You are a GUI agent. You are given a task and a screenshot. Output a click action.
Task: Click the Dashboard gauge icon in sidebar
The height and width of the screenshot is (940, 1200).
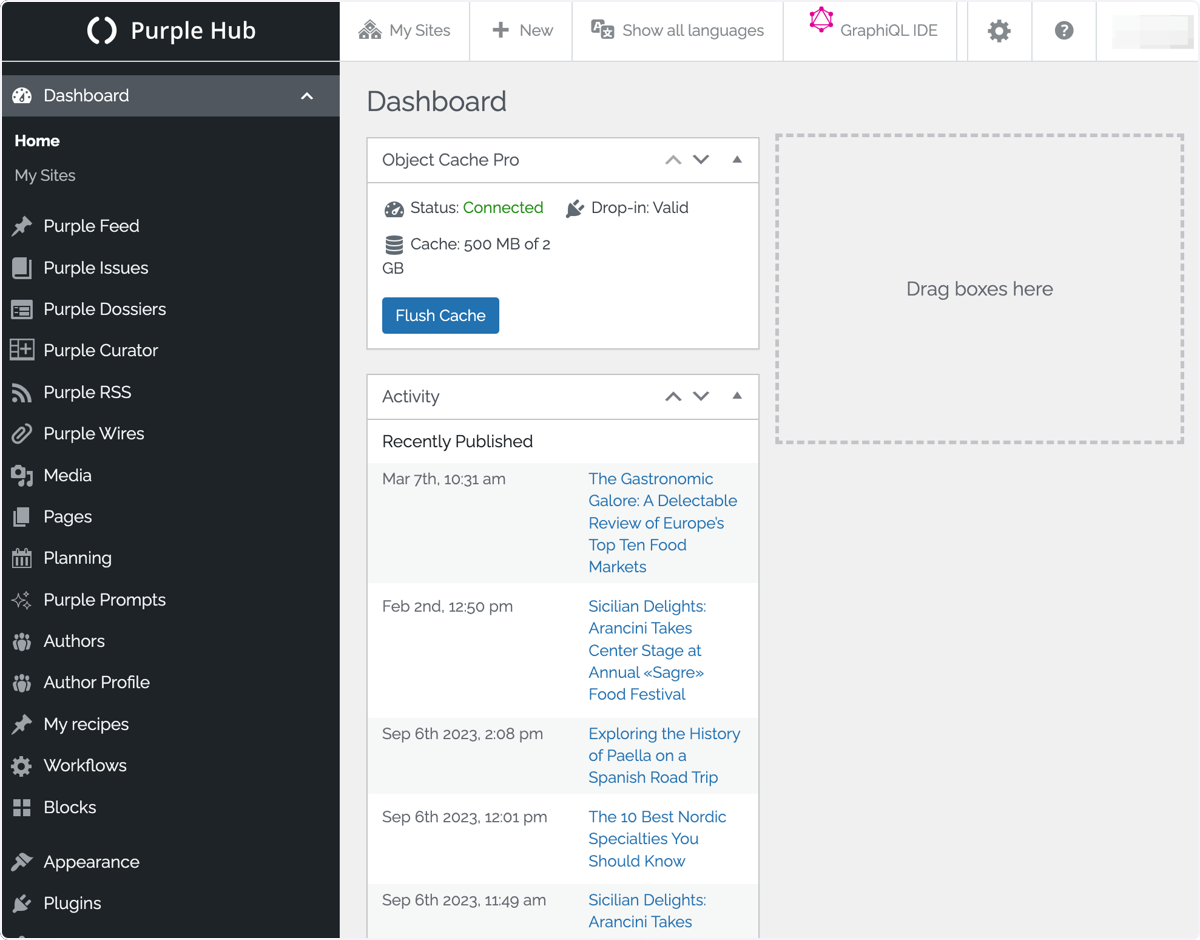click(22, 96)
